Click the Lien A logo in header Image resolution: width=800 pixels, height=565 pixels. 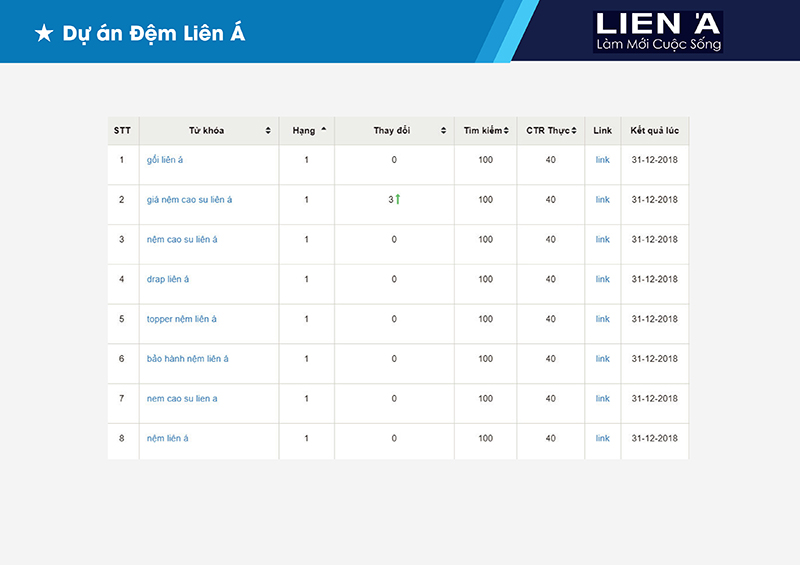tap(657, 32)
